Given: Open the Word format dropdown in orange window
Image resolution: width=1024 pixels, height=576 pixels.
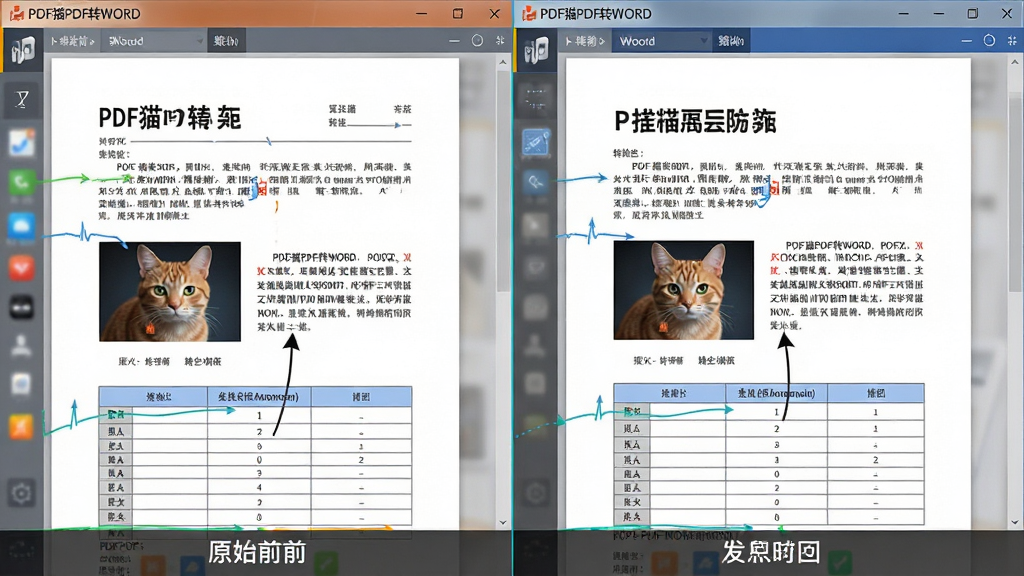Looking at the screenshot, I should (x=155, y=41).
